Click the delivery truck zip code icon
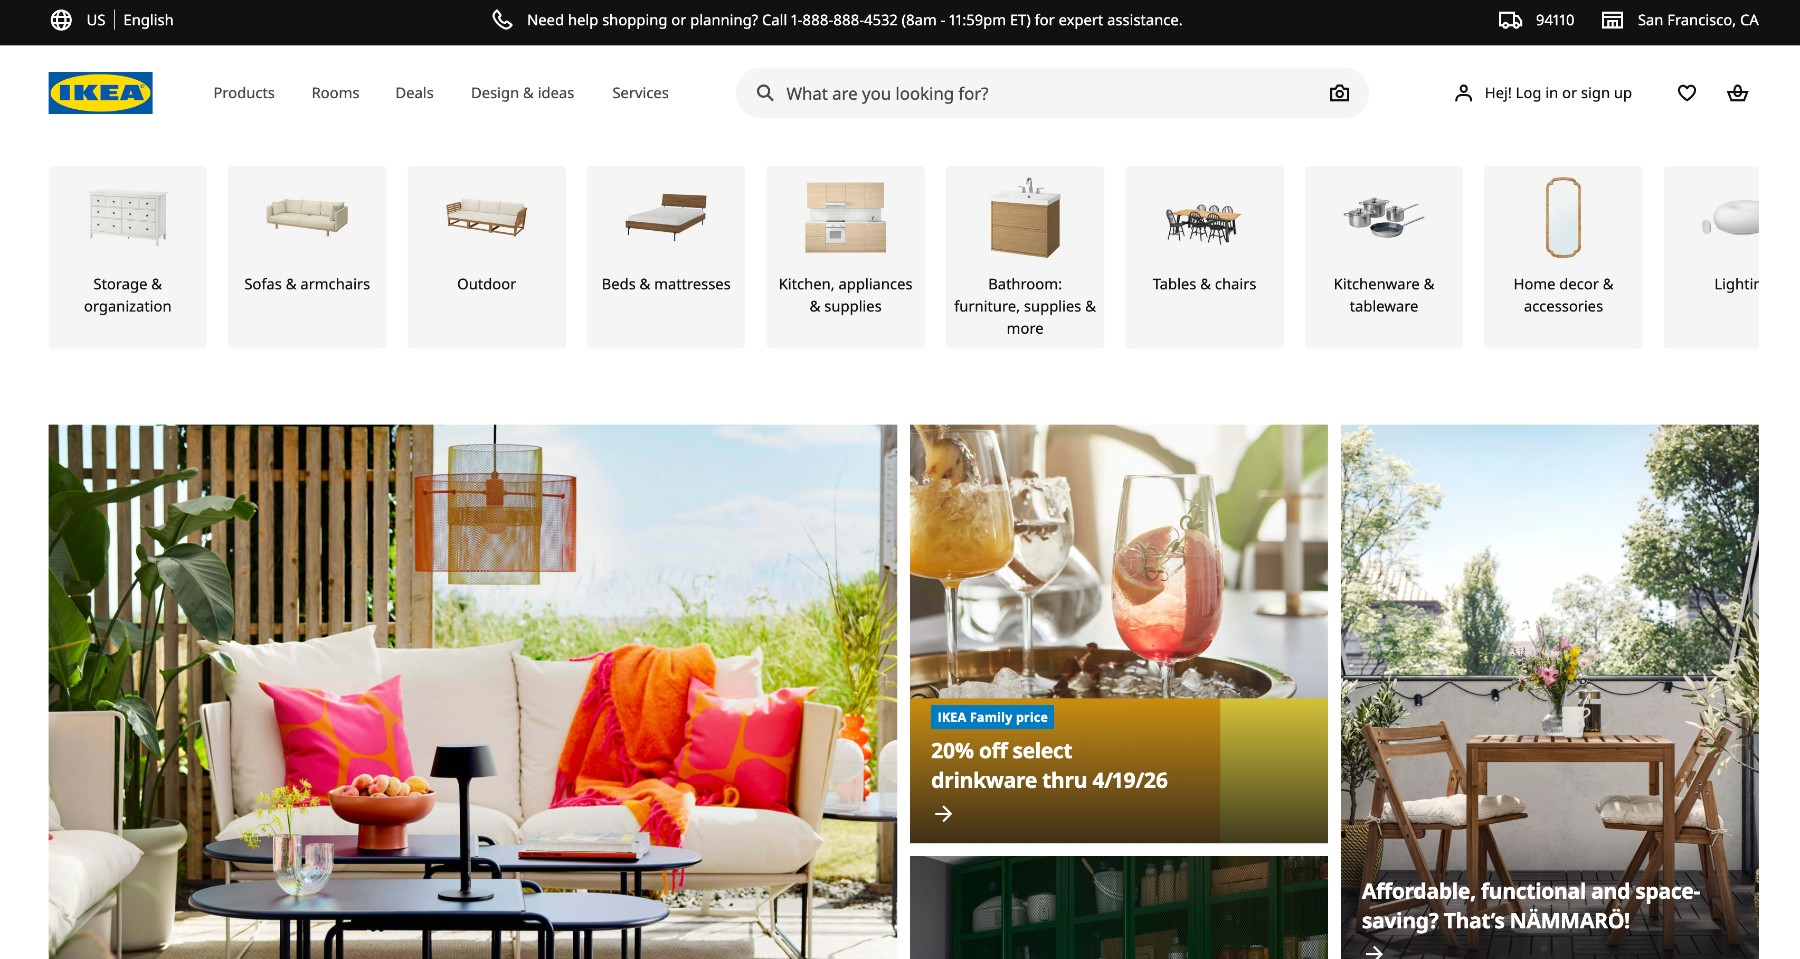This screenshot has width=1800, height=959. click(x=1510, y=20)
